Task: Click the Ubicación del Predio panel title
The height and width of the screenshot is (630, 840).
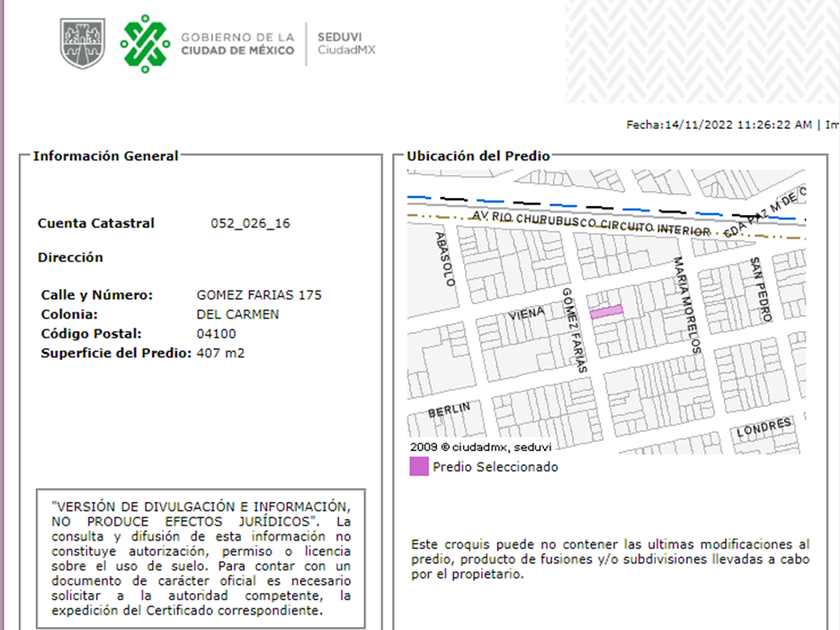Action: point(478,156)
